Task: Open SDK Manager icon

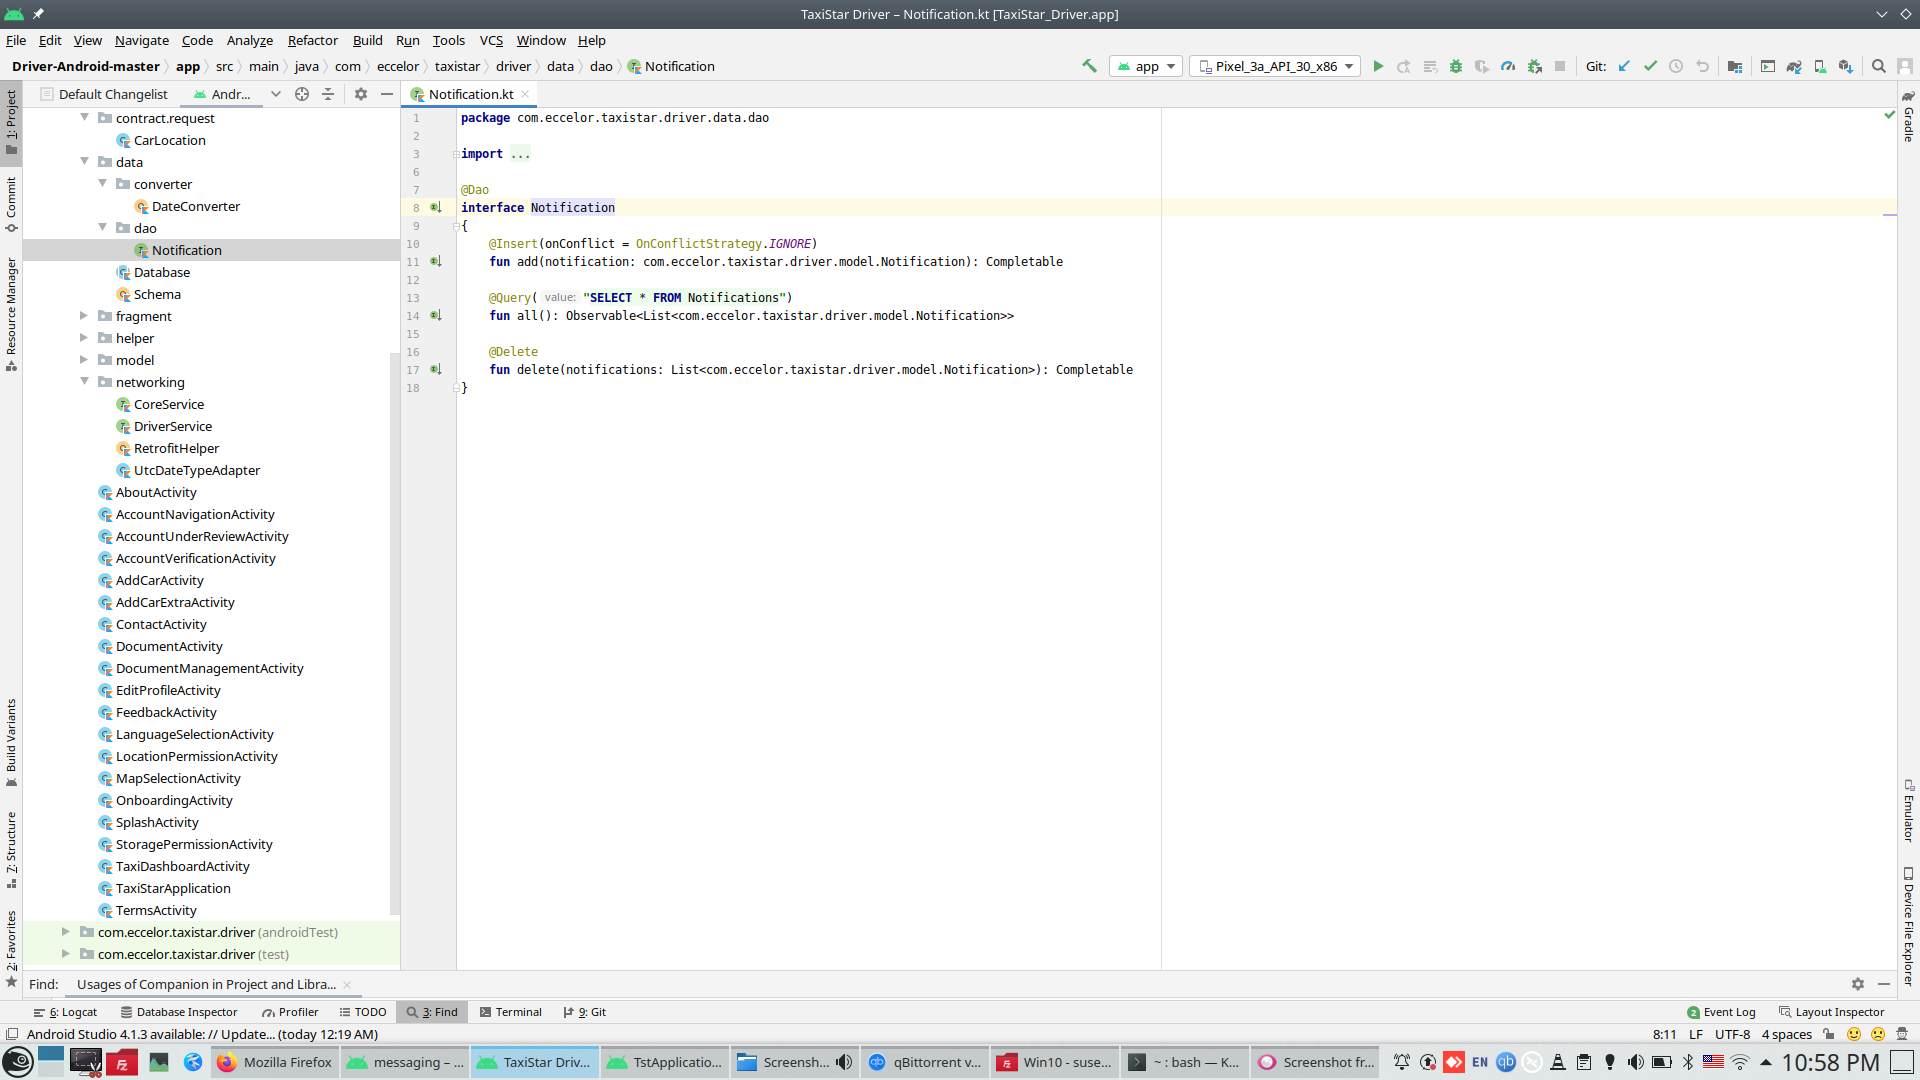Action: pyautogui.click(x=1846, y=66)
